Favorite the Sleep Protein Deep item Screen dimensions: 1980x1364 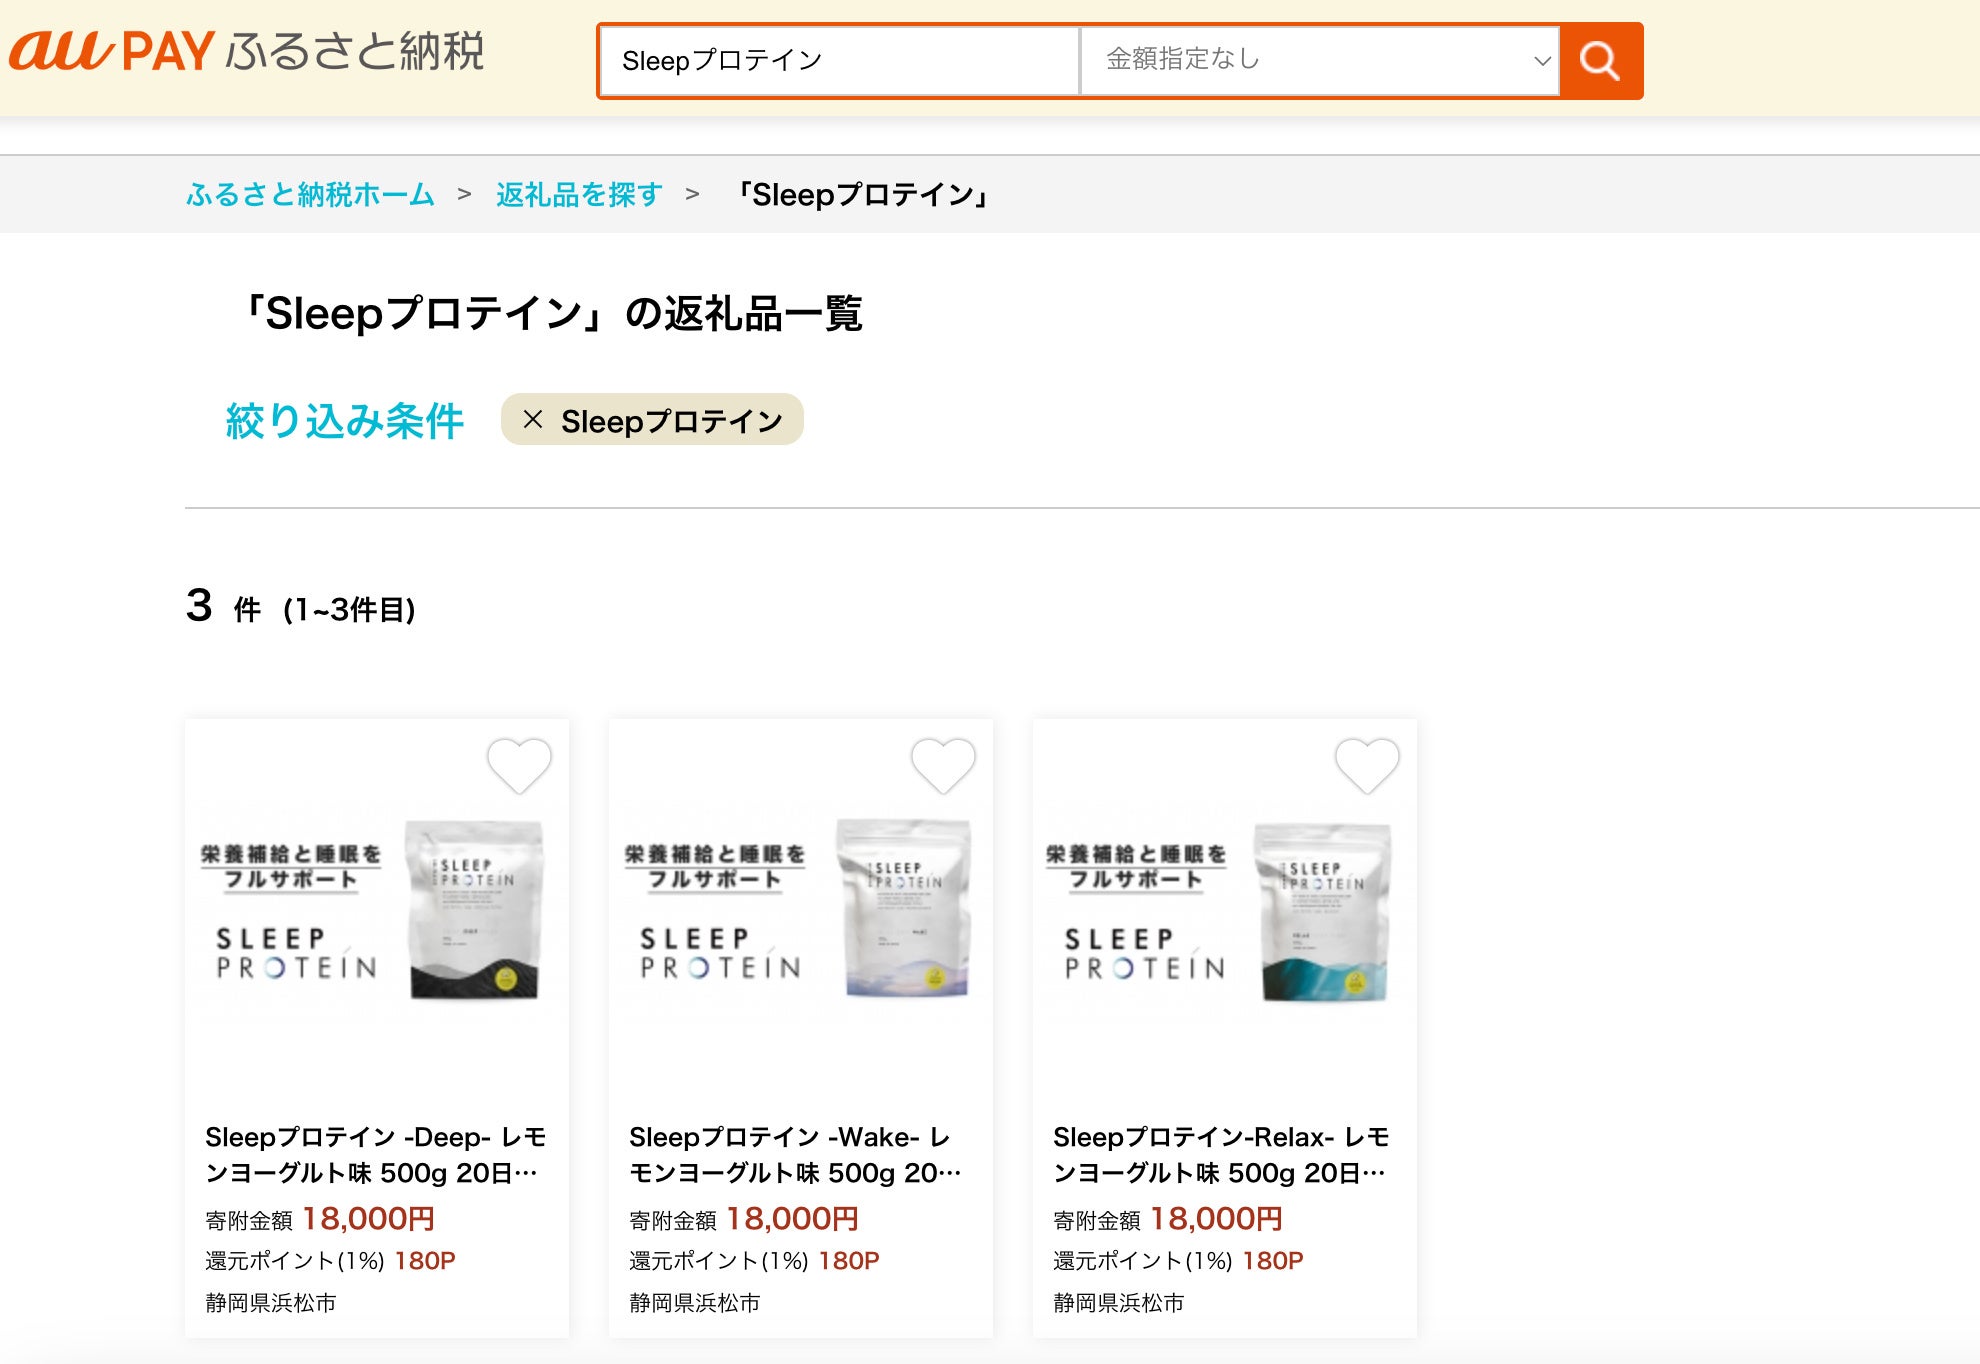pos(519,765)
